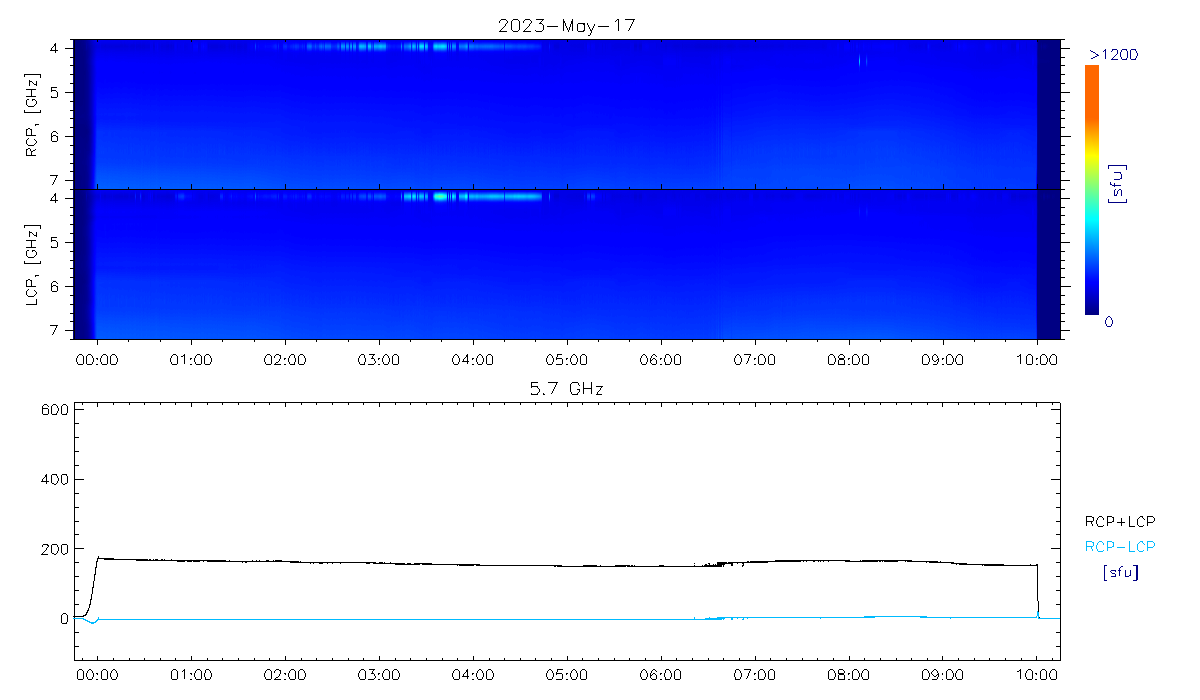Click the 600 tick on the flux axis
Image resolution: width=1200 pixels, height=700 pixels.
55,410
